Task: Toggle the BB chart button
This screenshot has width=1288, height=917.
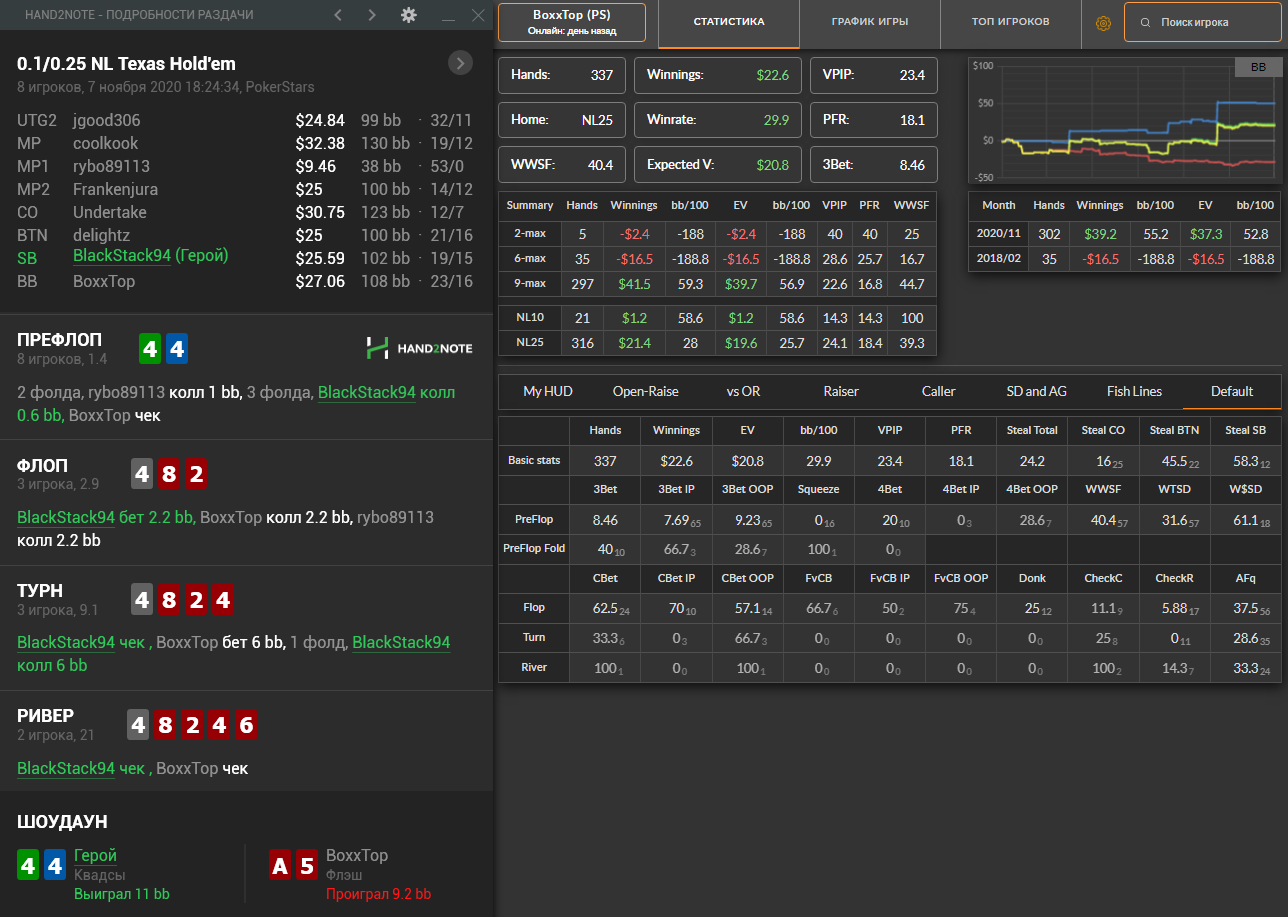Action: click(1257, 67)
